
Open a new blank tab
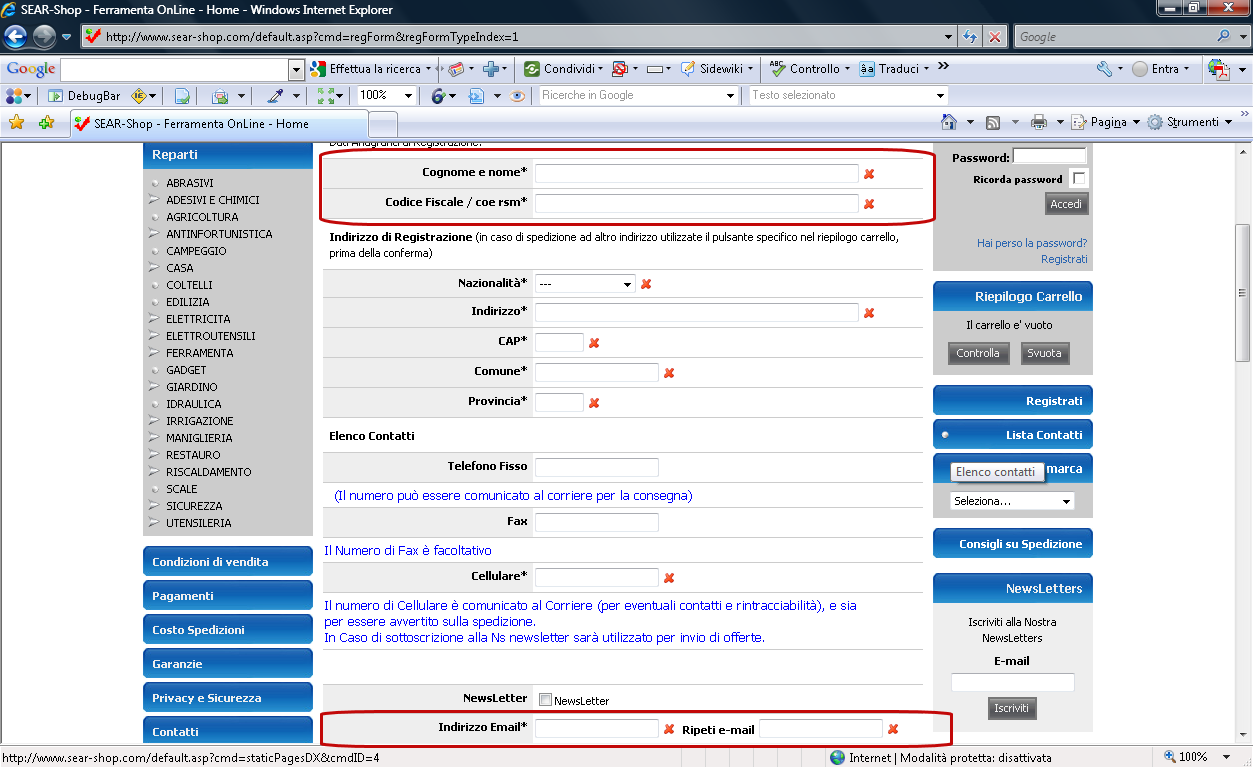pyautogui.click(x=384, y=124)
